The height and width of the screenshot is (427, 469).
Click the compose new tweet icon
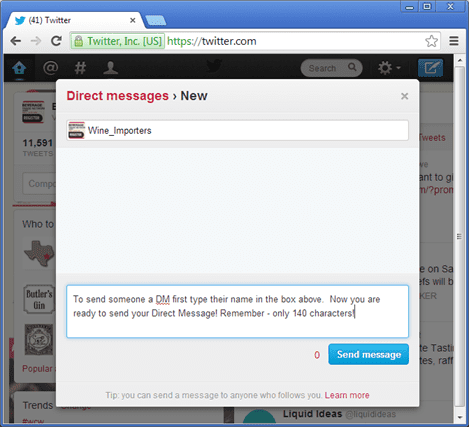coord(430,68)
